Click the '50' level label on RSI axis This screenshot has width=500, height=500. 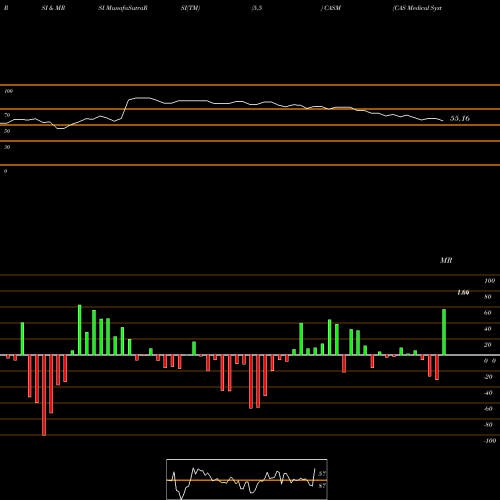(x=7, y=131)
